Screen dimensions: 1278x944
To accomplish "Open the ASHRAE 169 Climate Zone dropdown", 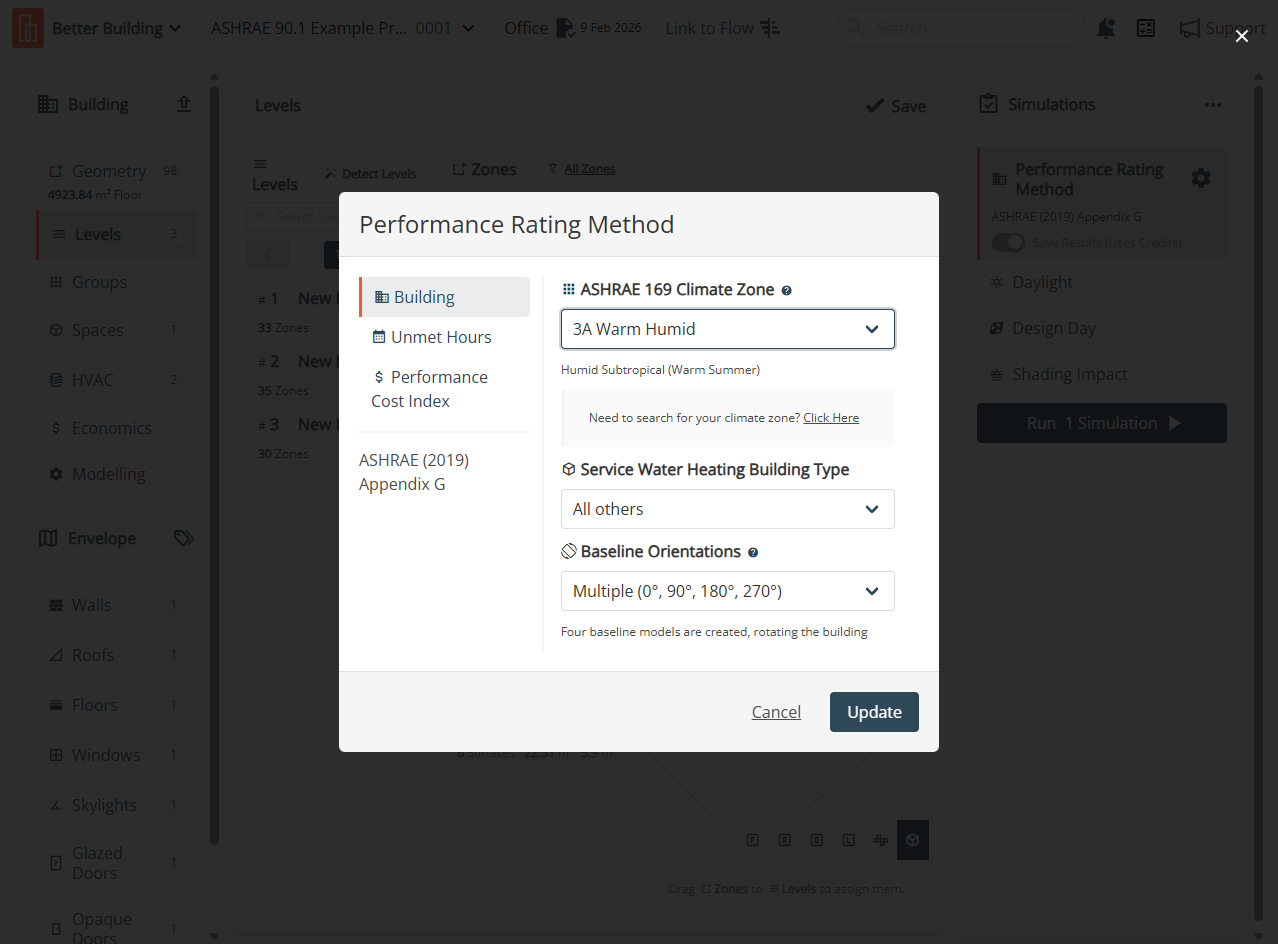I will pos(727,329).
